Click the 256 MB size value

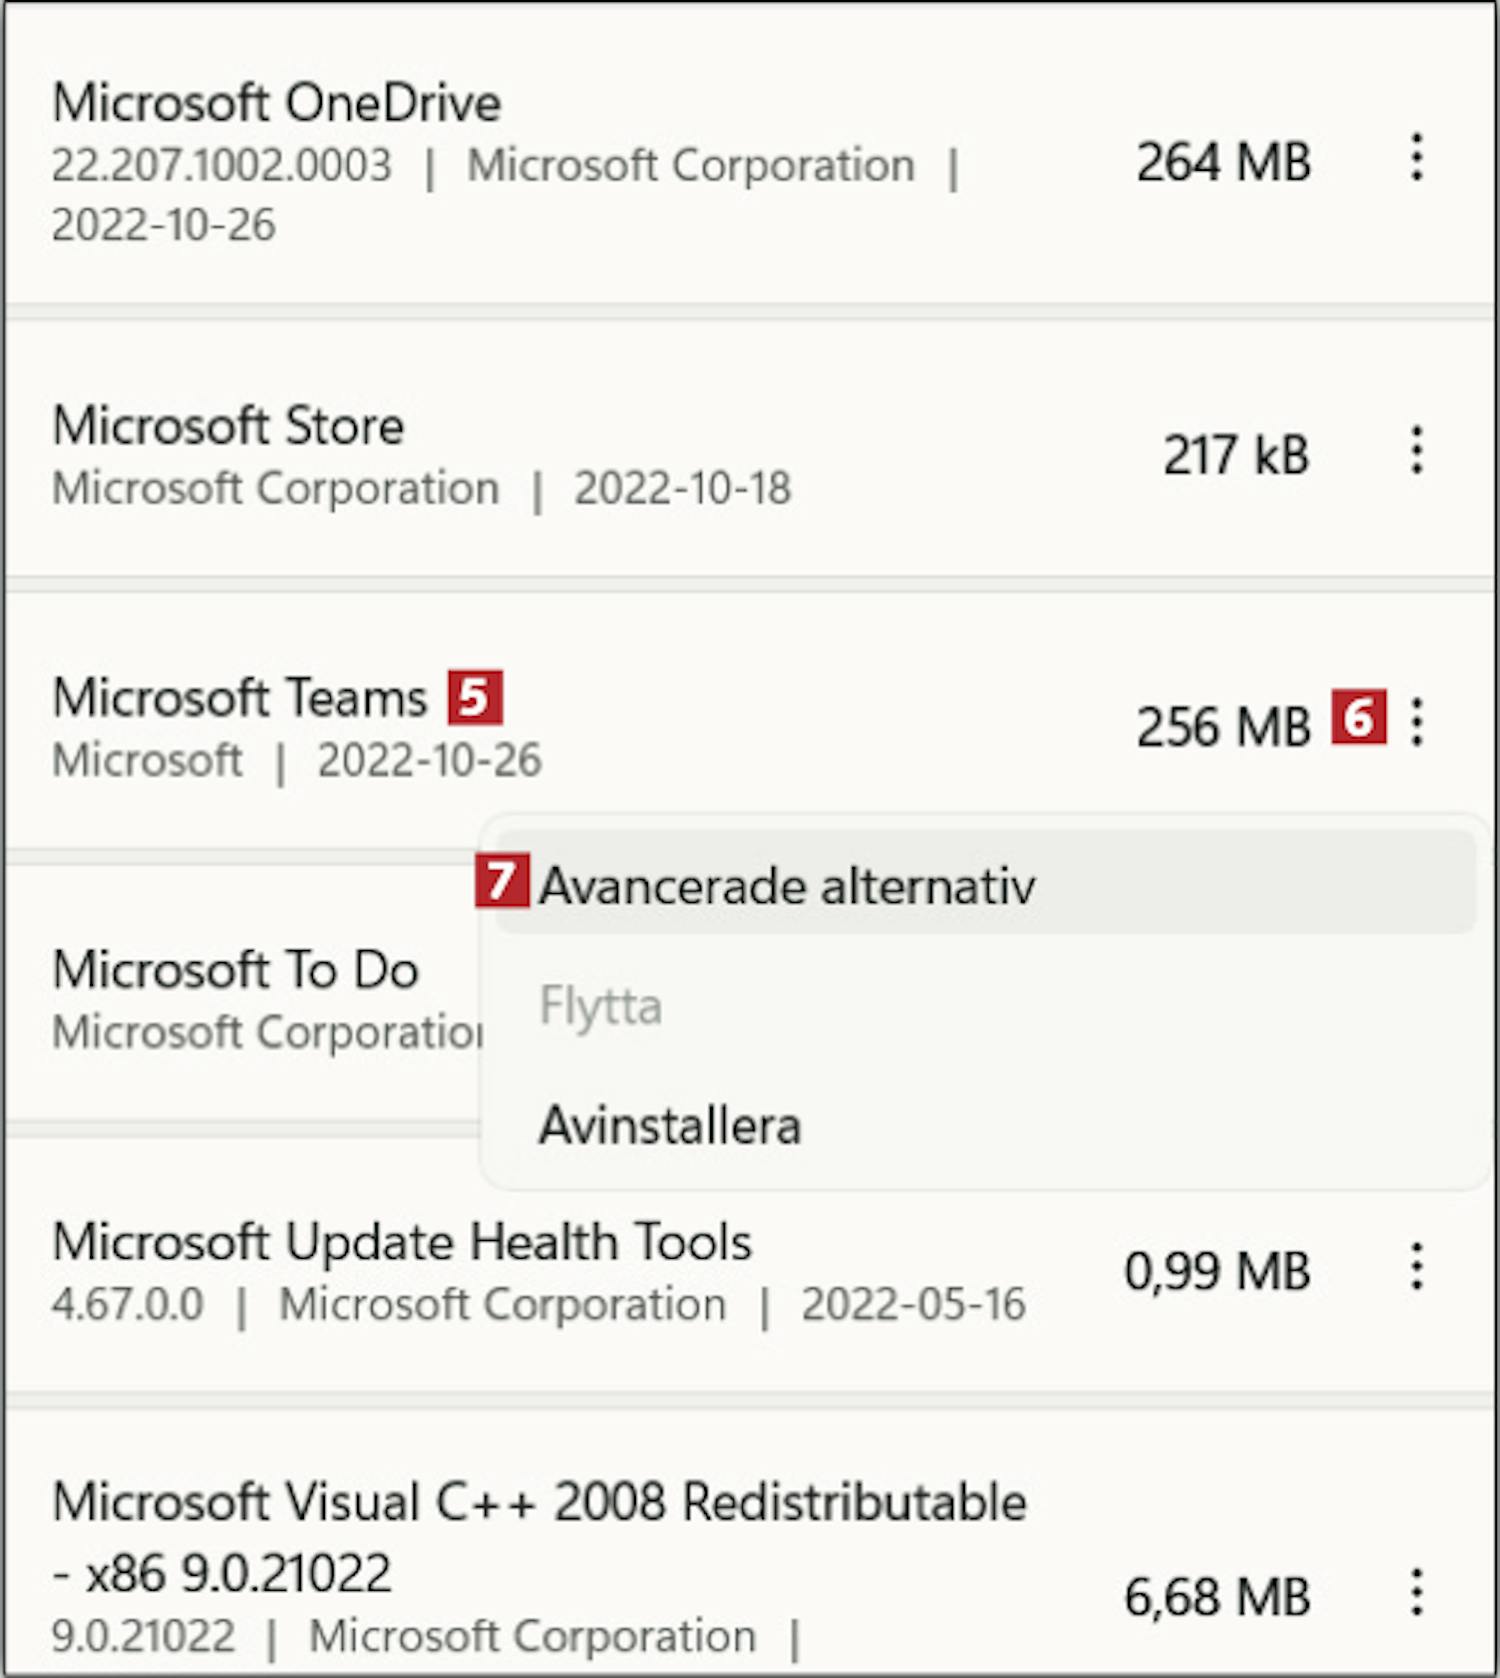1223,727
